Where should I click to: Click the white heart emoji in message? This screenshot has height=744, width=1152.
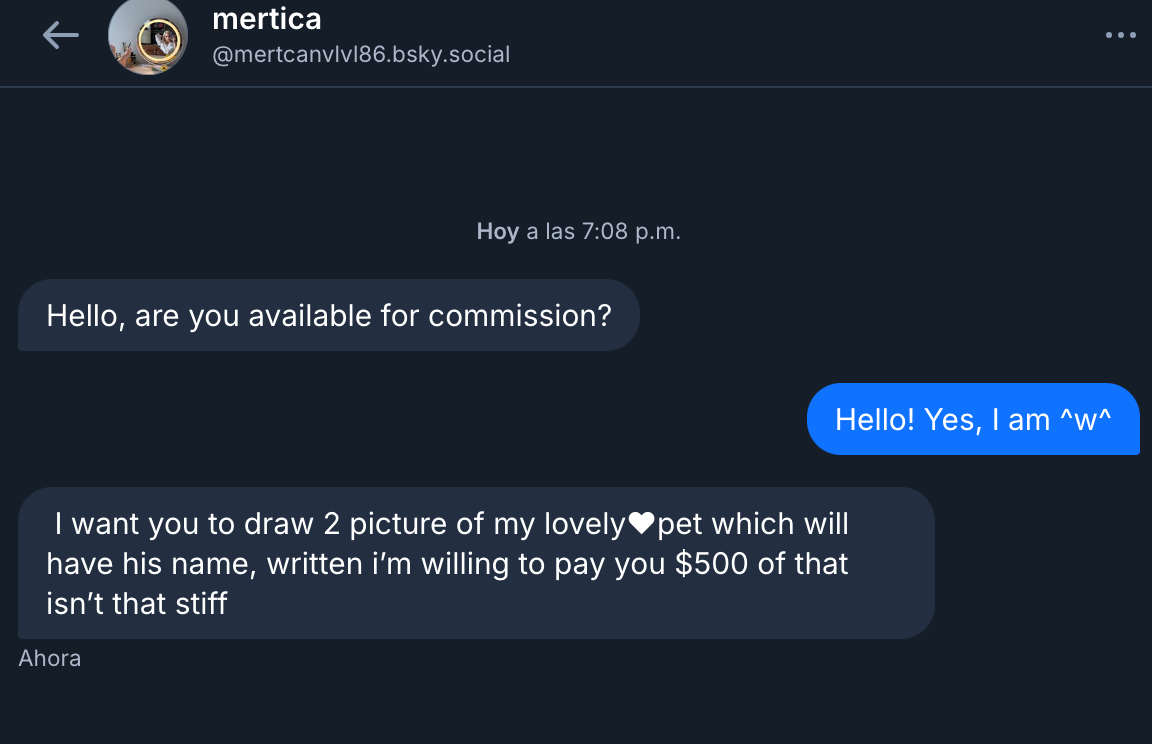(641, 523)
